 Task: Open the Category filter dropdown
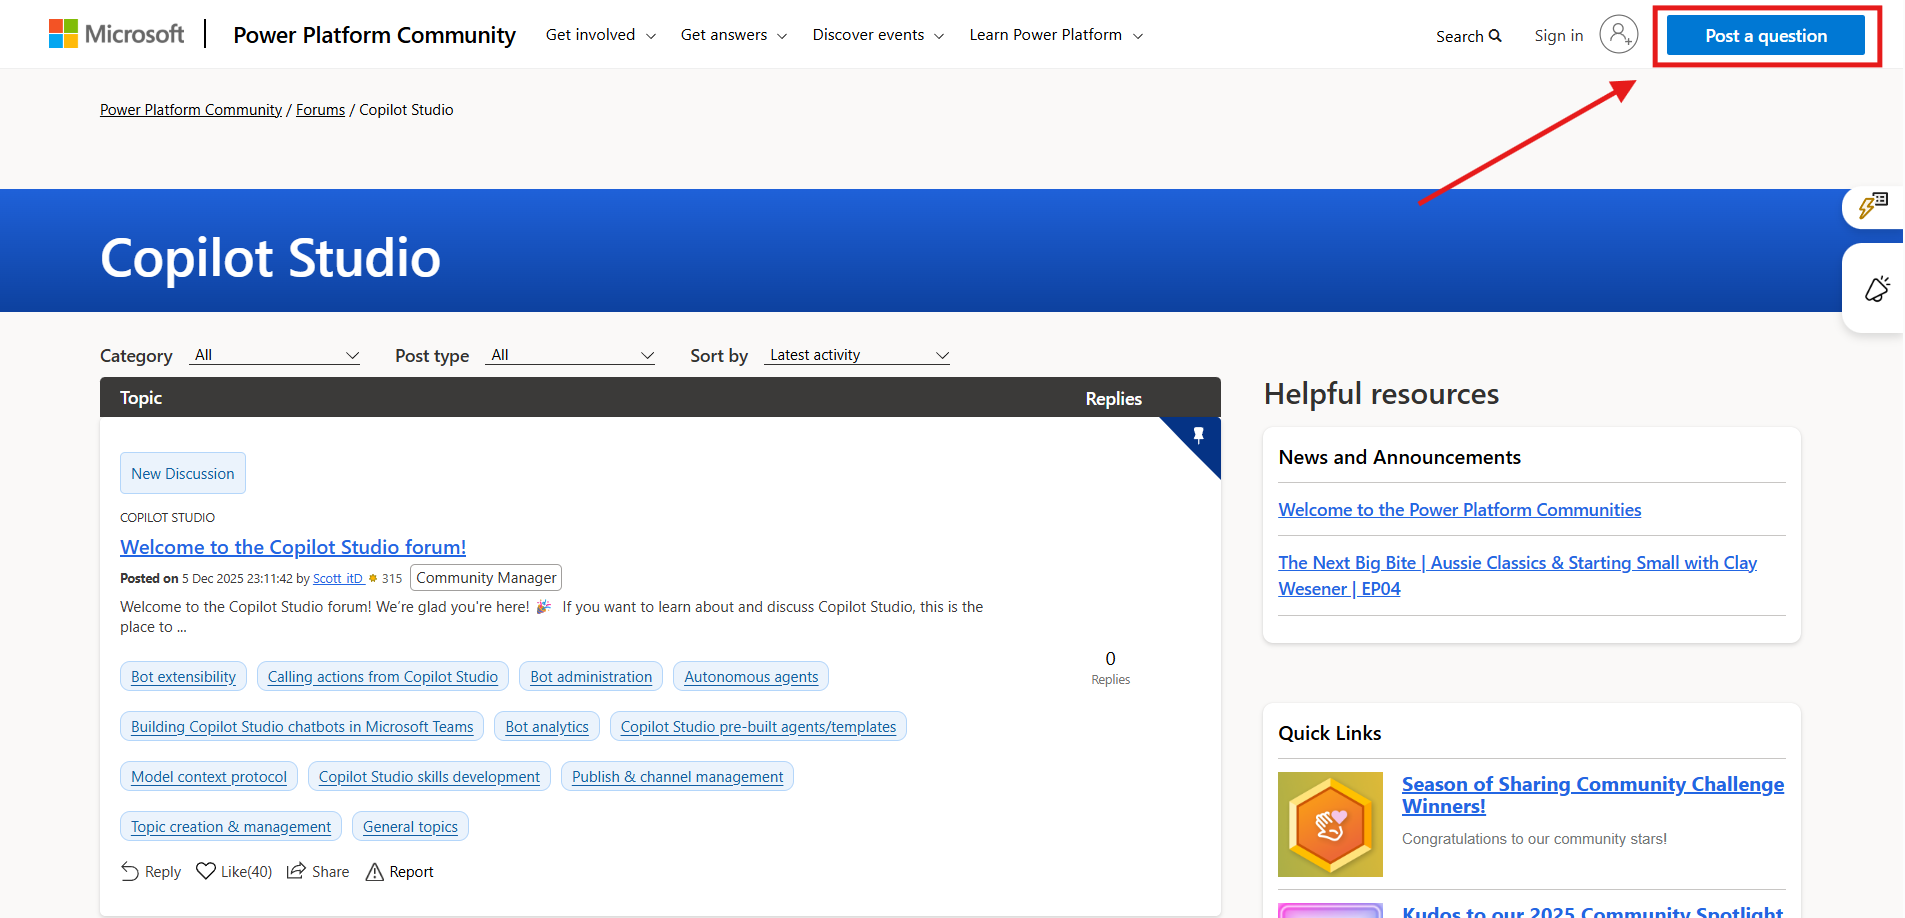pos(275,355)
